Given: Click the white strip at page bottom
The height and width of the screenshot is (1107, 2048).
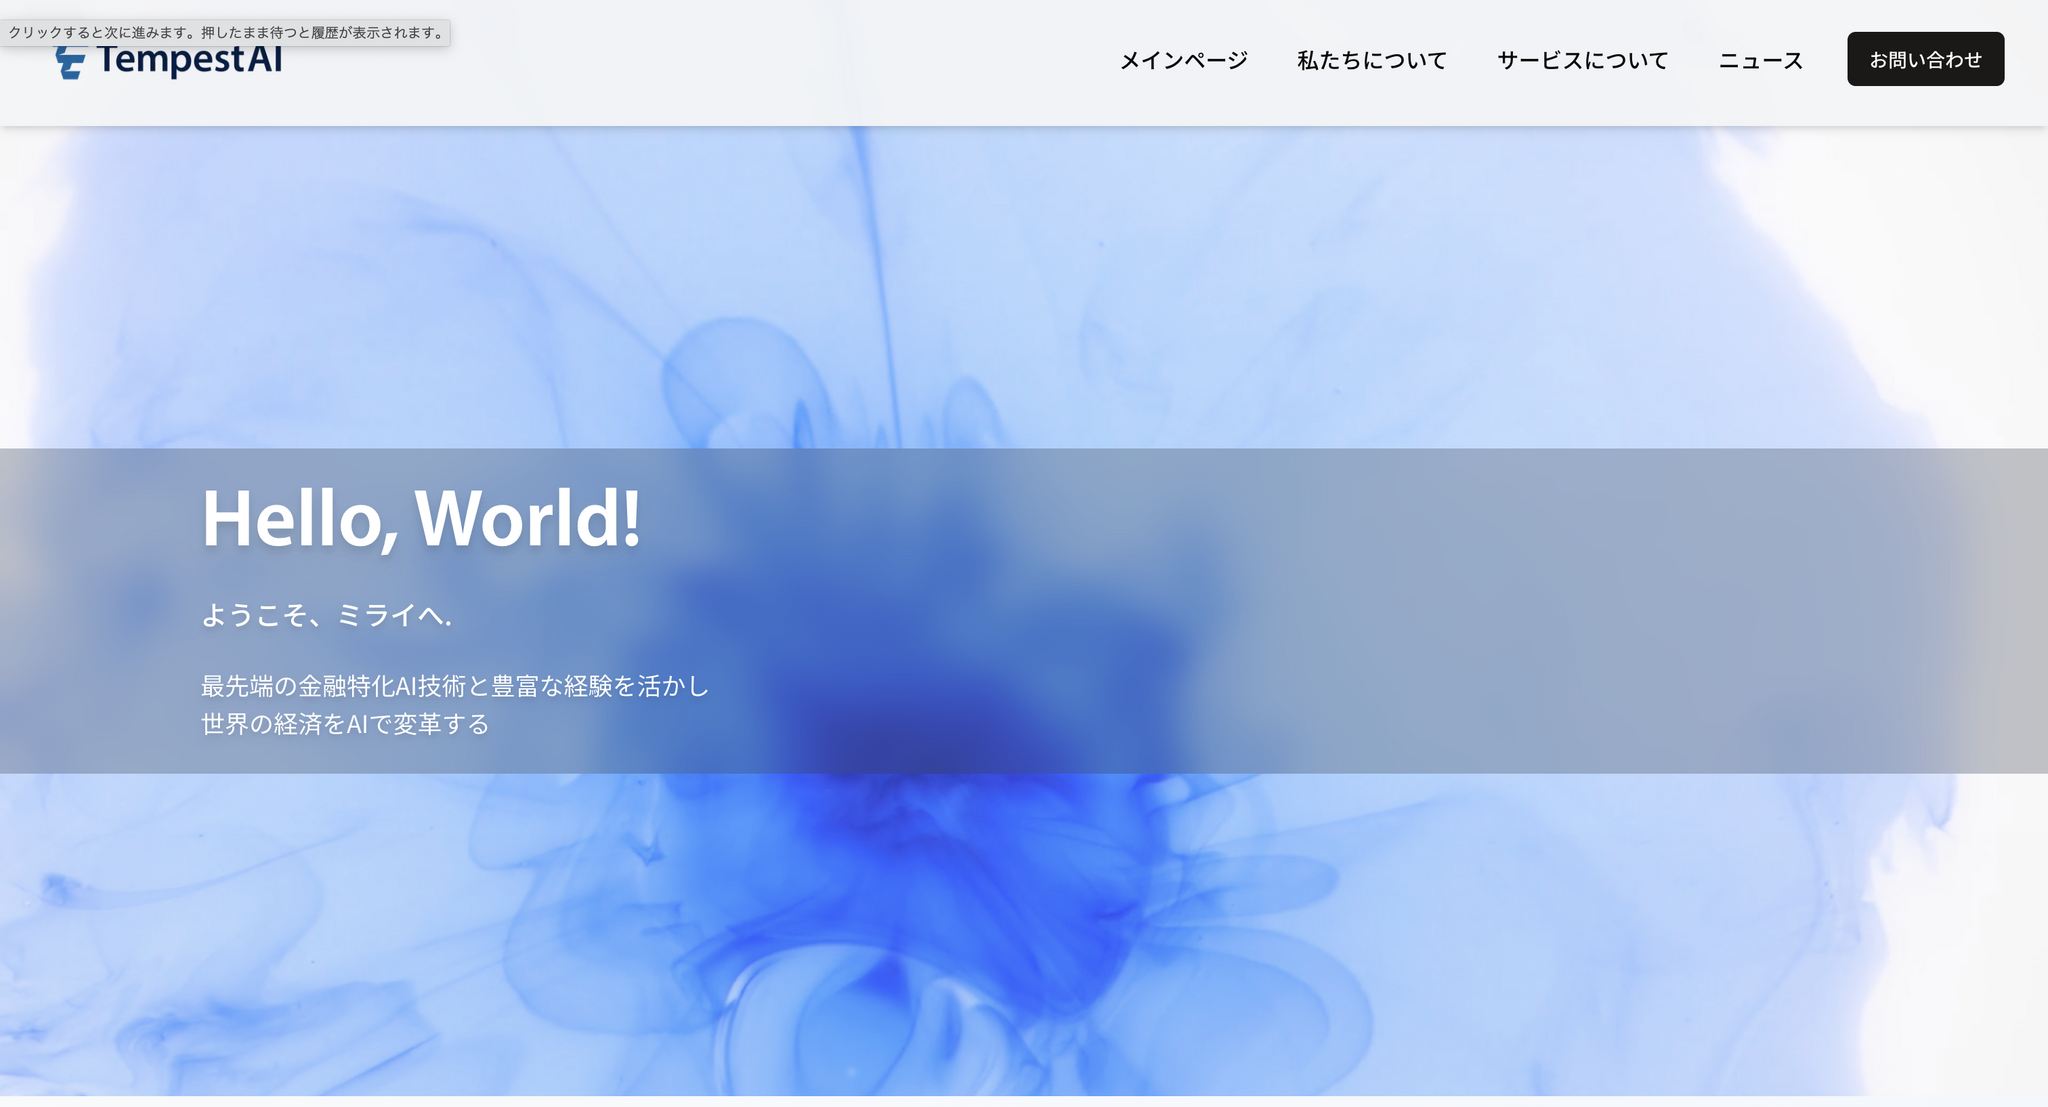Looking at the screenshot, I should click(1024, 1101).
